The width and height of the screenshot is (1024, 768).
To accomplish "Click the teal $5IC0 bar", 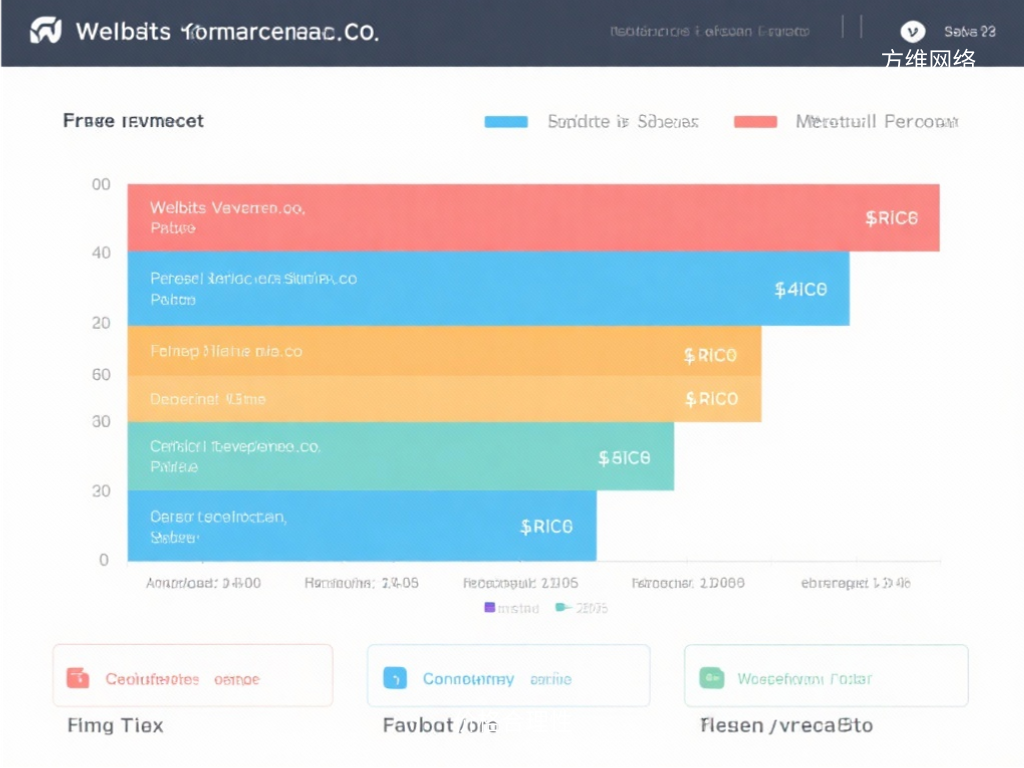I will pyautogui.click(x=400, y=456).
